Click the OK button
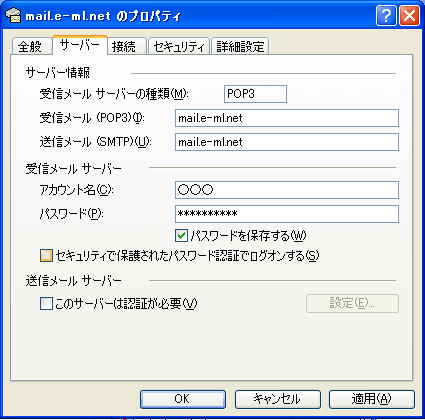 [x=183, y=399]
